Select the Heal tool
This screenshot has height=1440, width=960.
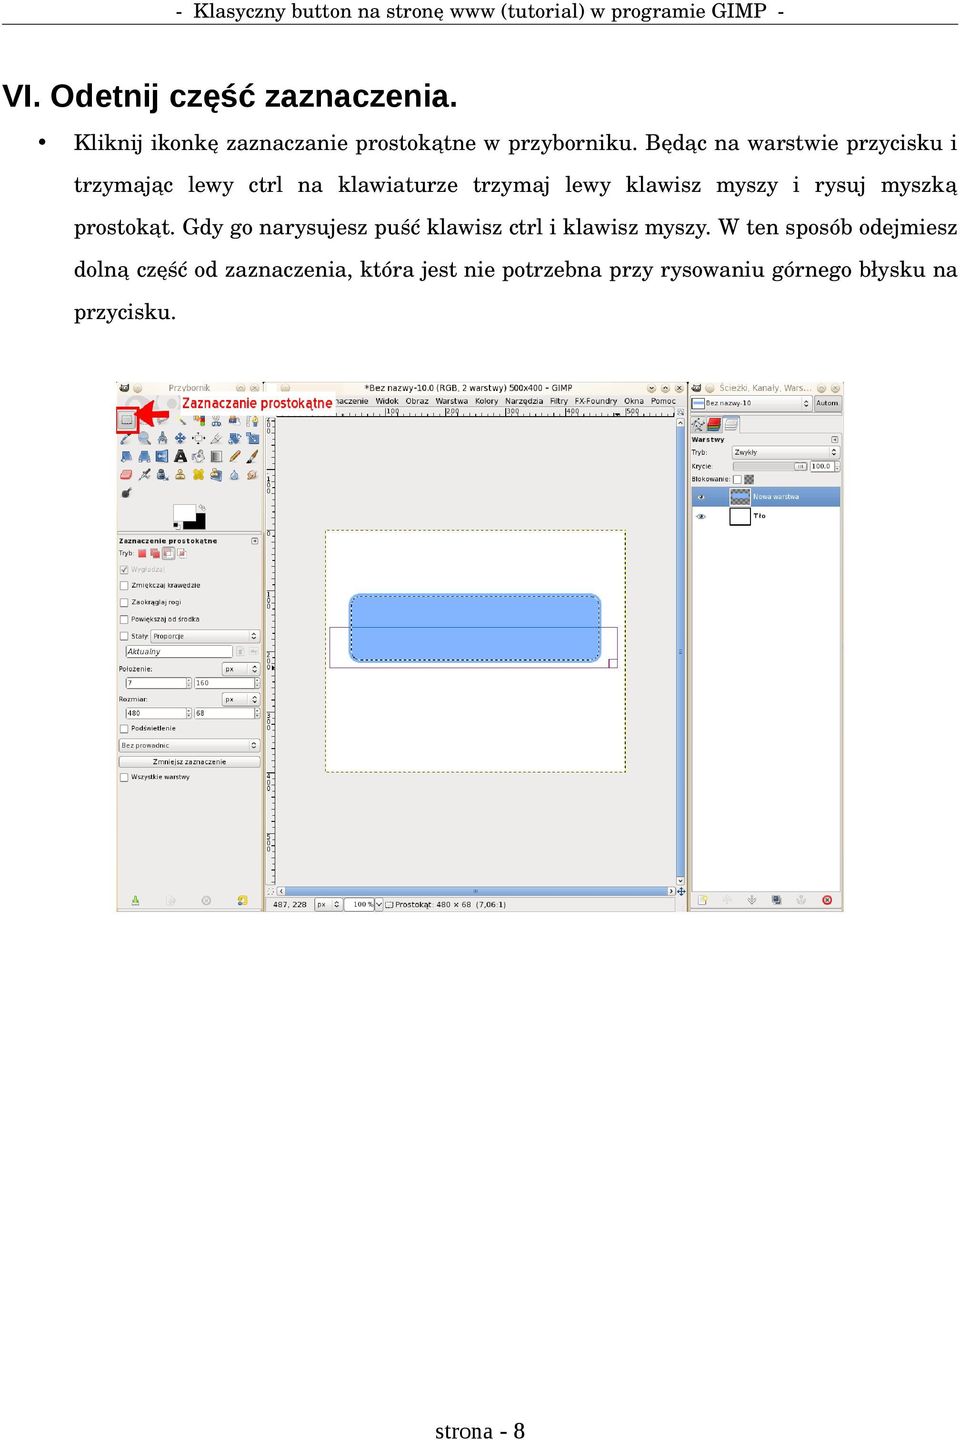198,475
